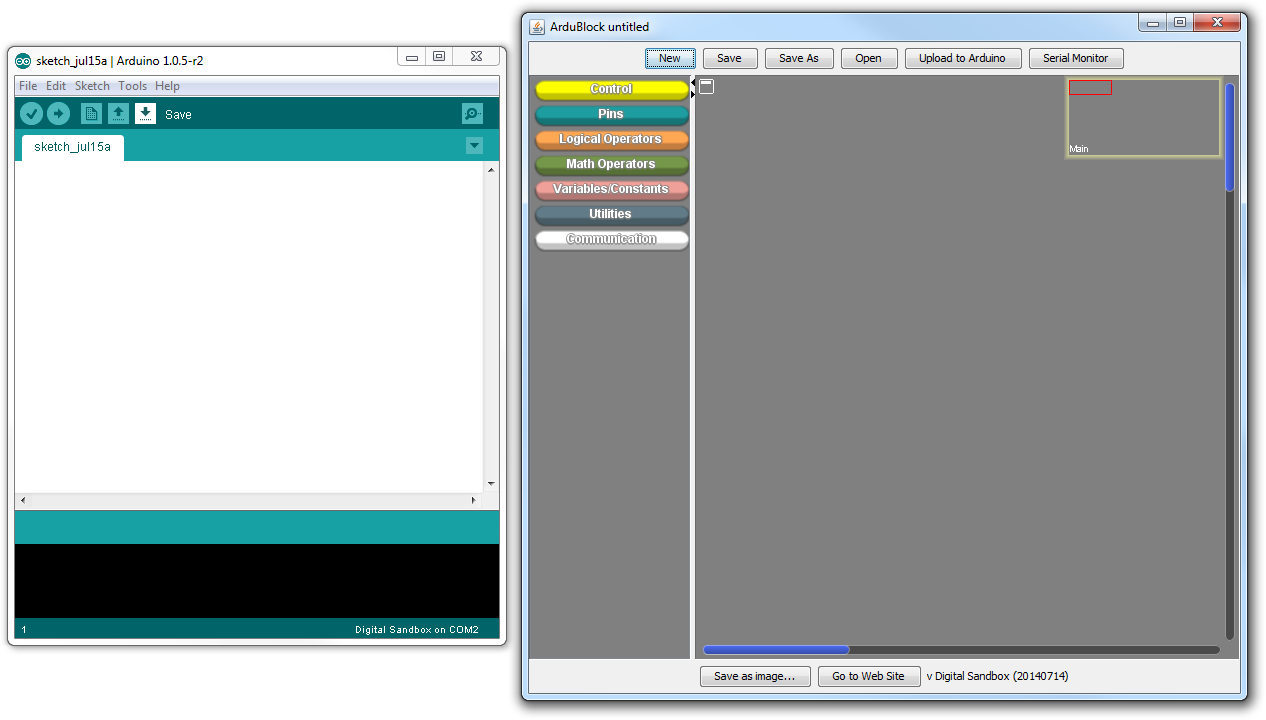Open the tab menu dropdown arrow in Arduino
This screenshot has height=720, width=1266.
pos(474,146)
